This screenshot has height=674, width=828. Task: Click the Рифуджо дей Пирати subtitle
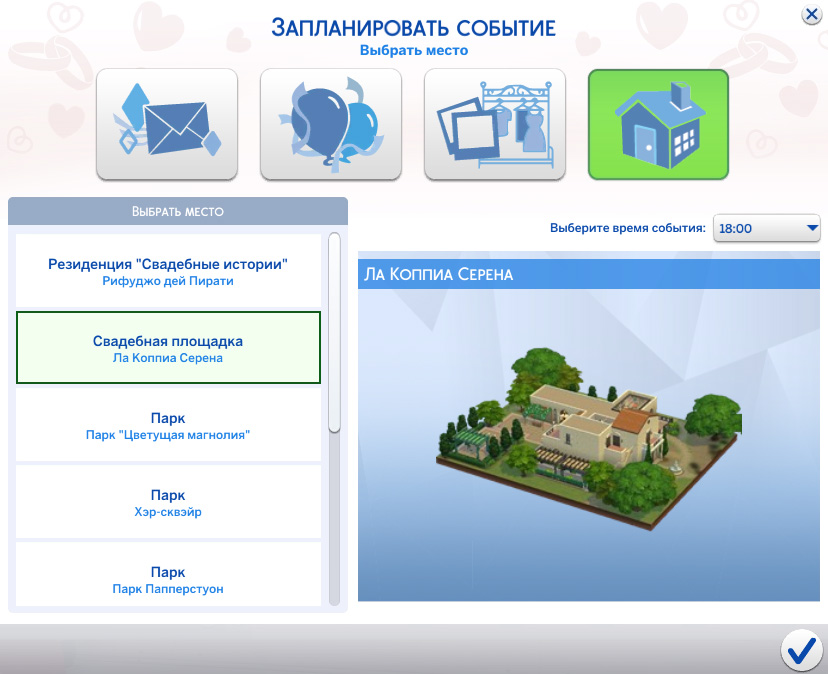pyautogui.click(x=168, y=281)
